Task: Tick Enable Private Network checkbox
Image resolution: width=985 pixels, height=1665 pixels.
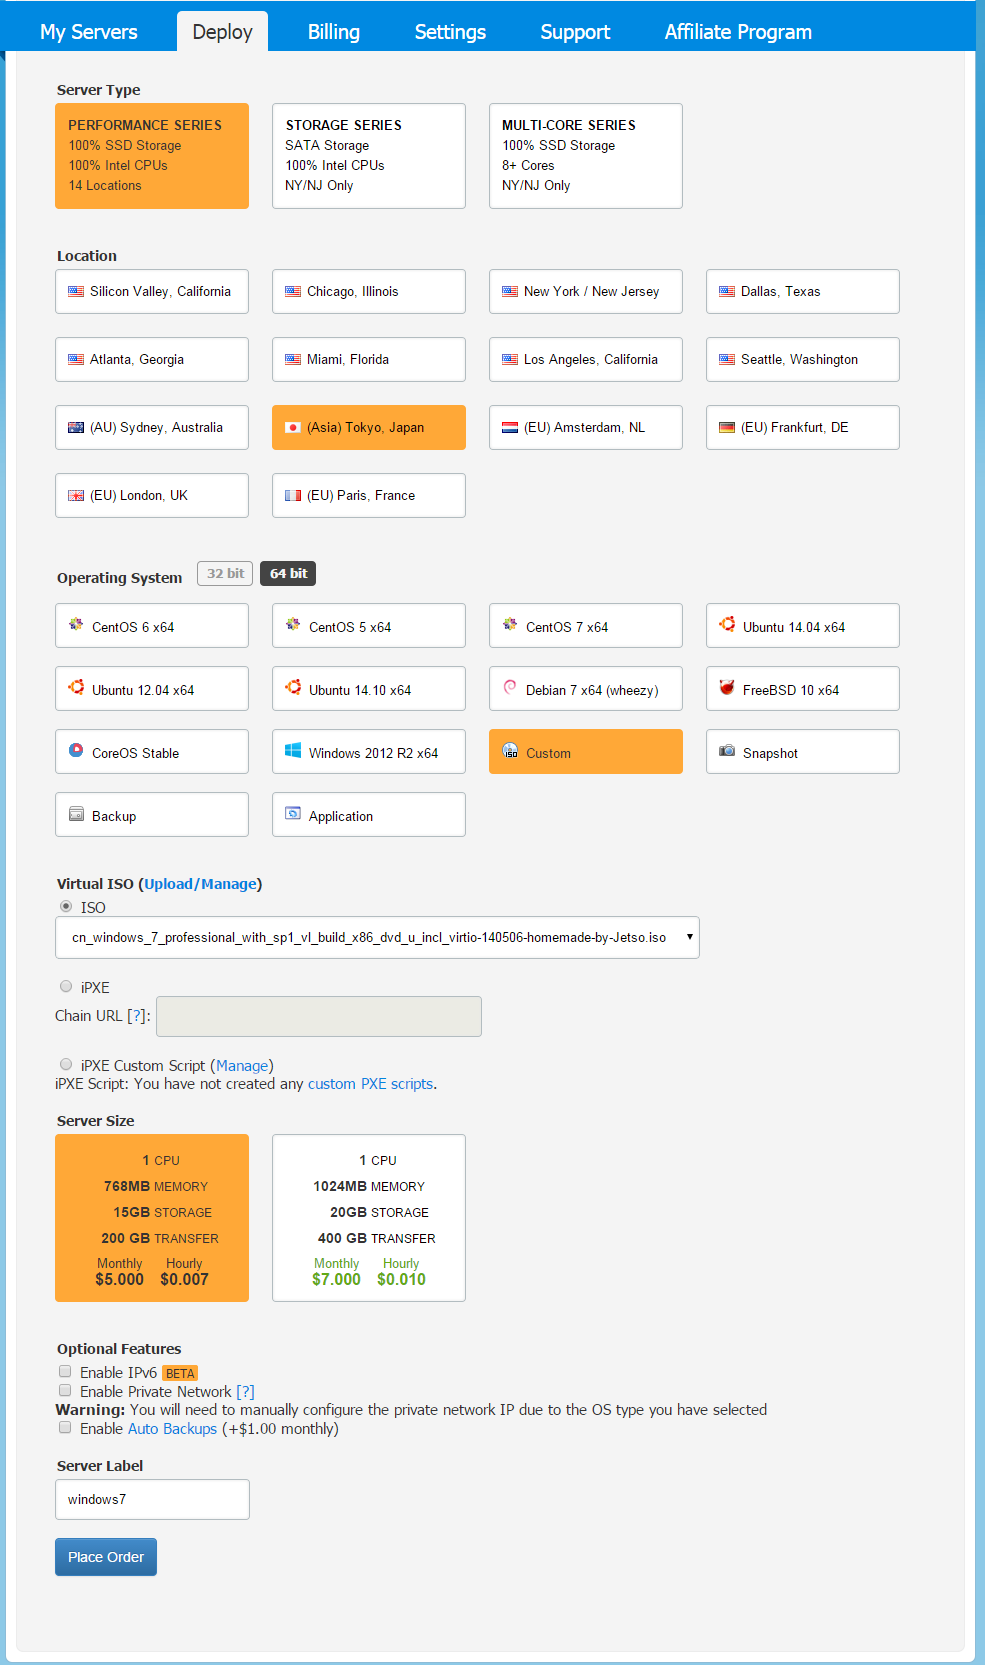Action: point(65,1390)
